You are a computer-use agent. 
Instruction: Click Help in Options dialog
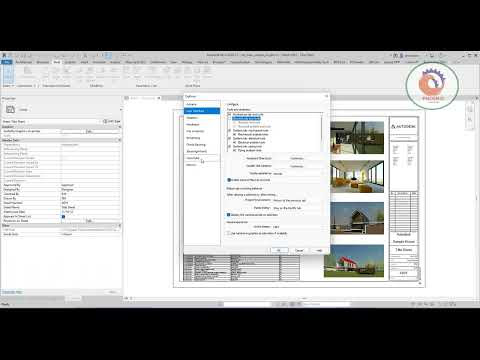coord(319,250)
